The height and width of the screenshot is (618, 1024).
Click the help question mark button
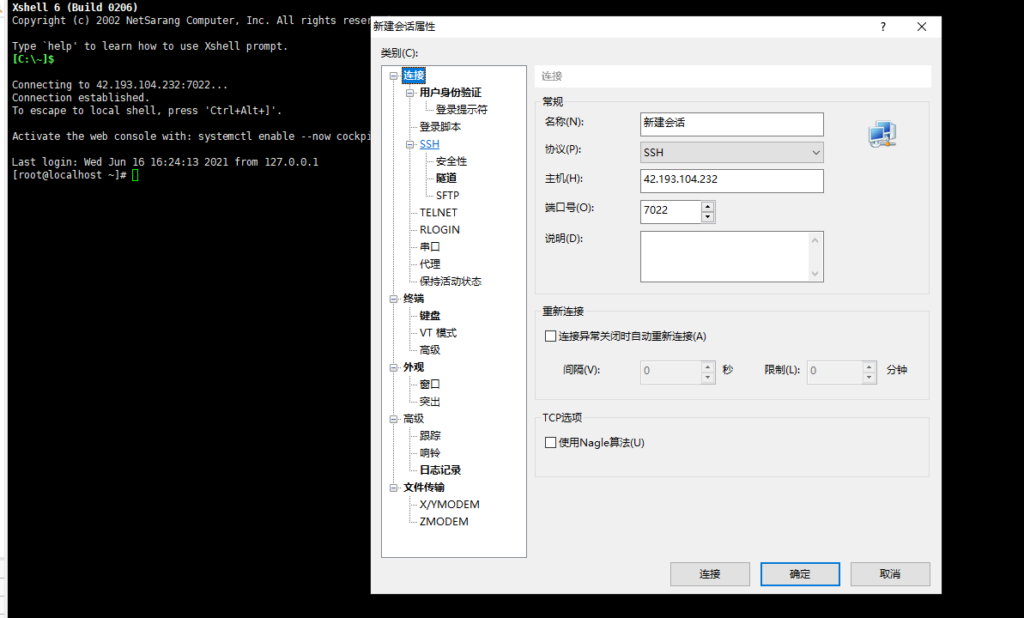pyautogui.click(x=883, y=27)
